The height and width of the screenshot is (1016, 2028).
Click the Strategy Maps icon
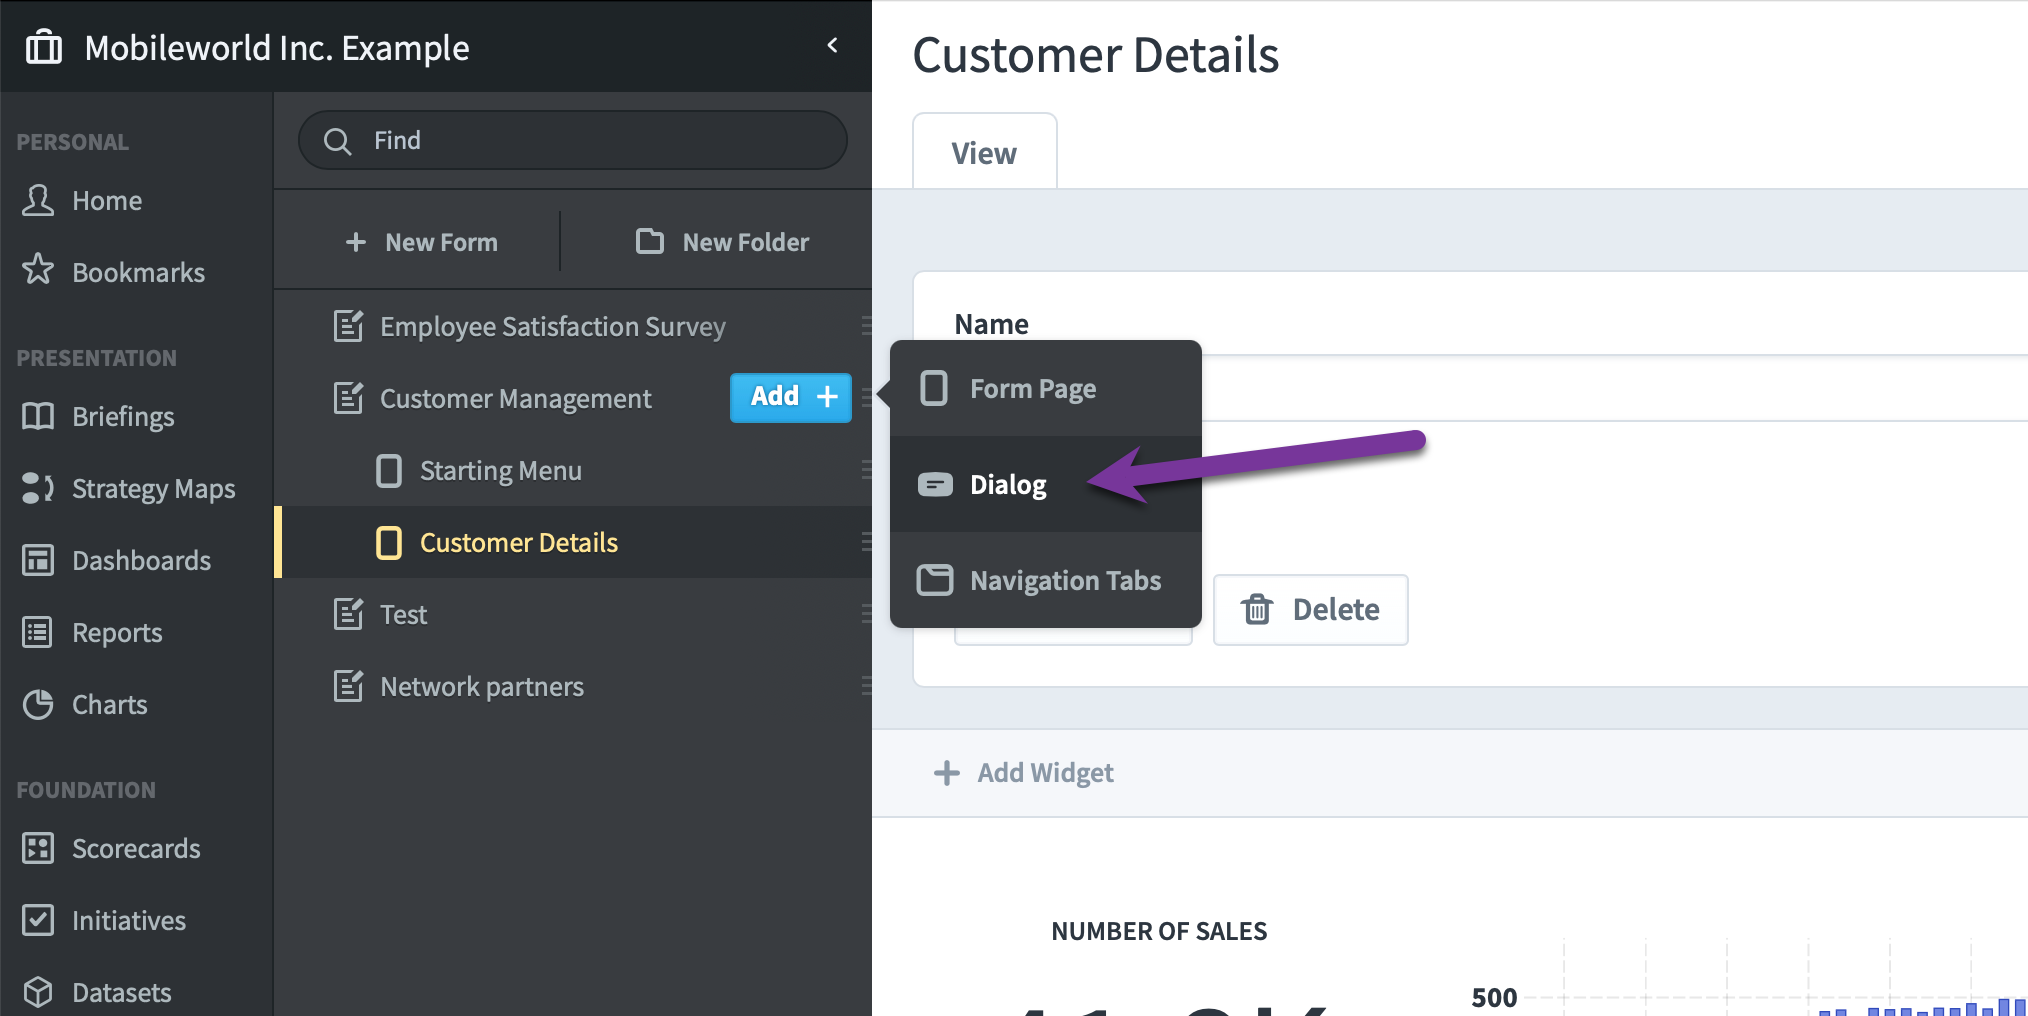(38, 488)
